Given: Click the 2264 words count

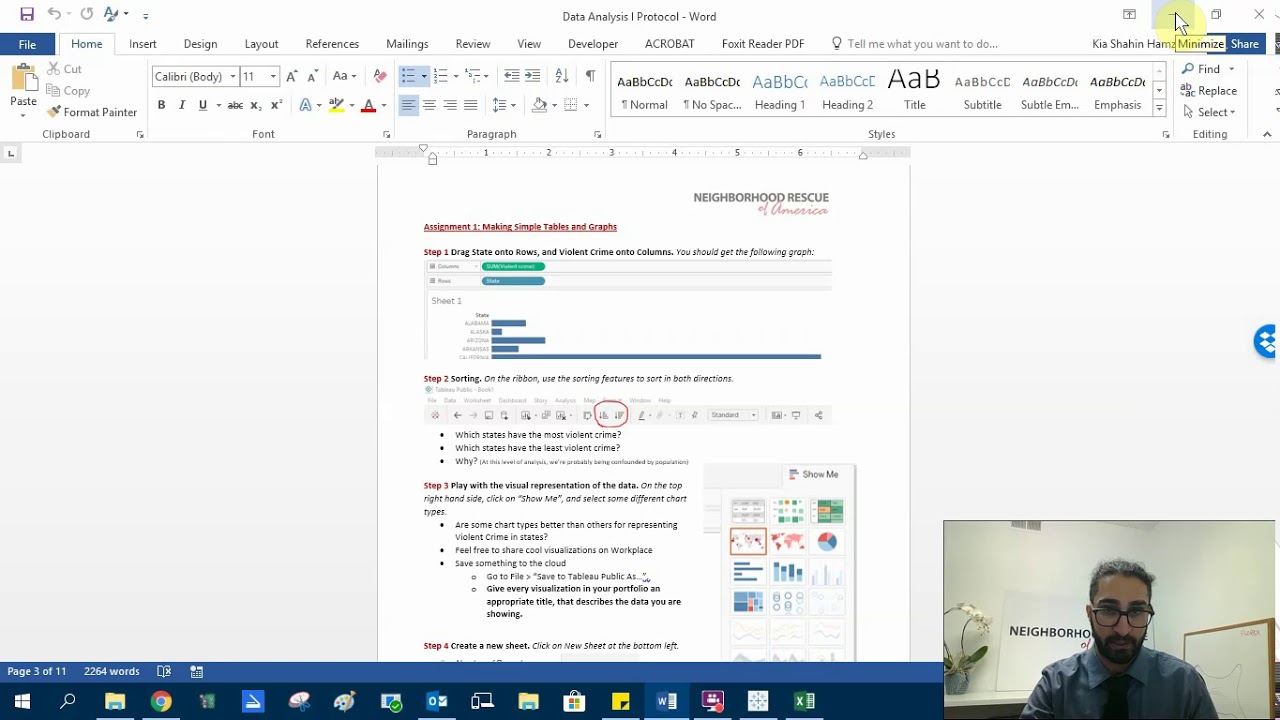Looking at the screenshot, I should [112, 672].
